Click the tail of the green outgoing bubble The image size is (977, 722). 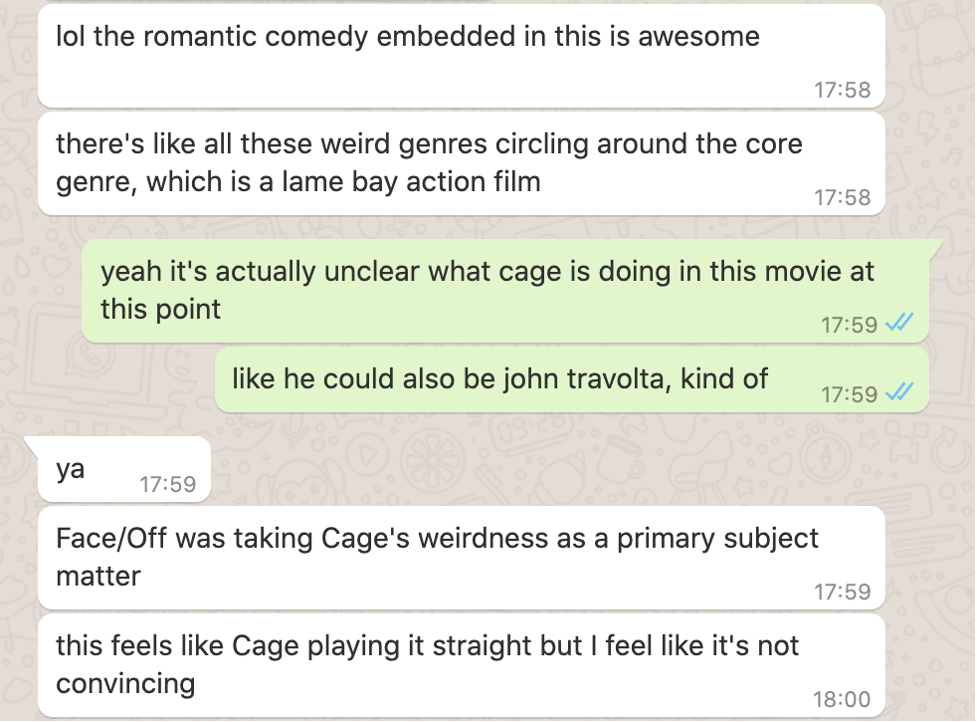pyautogui.click(x=936, y=248)
